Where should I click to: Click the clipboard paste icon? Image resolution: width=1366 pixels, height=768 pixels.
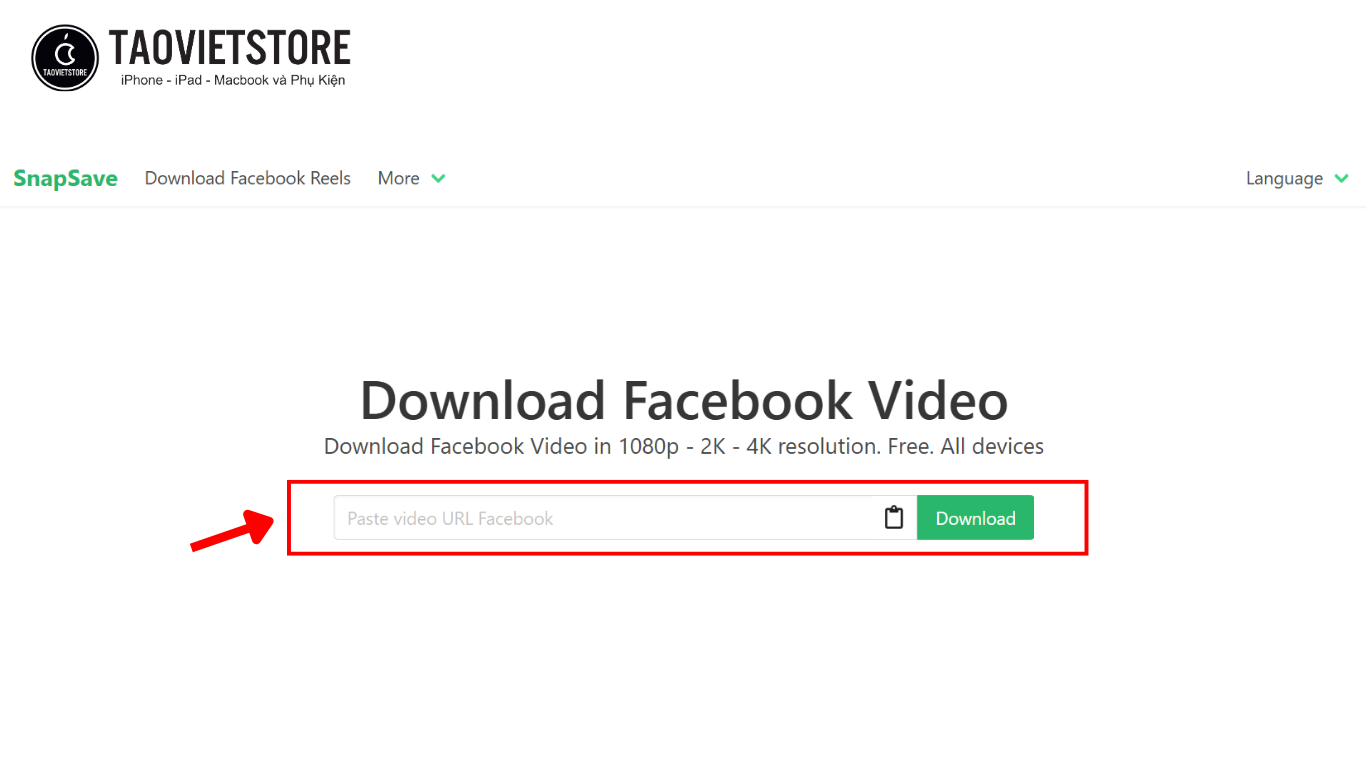click(x=894, y=518)
